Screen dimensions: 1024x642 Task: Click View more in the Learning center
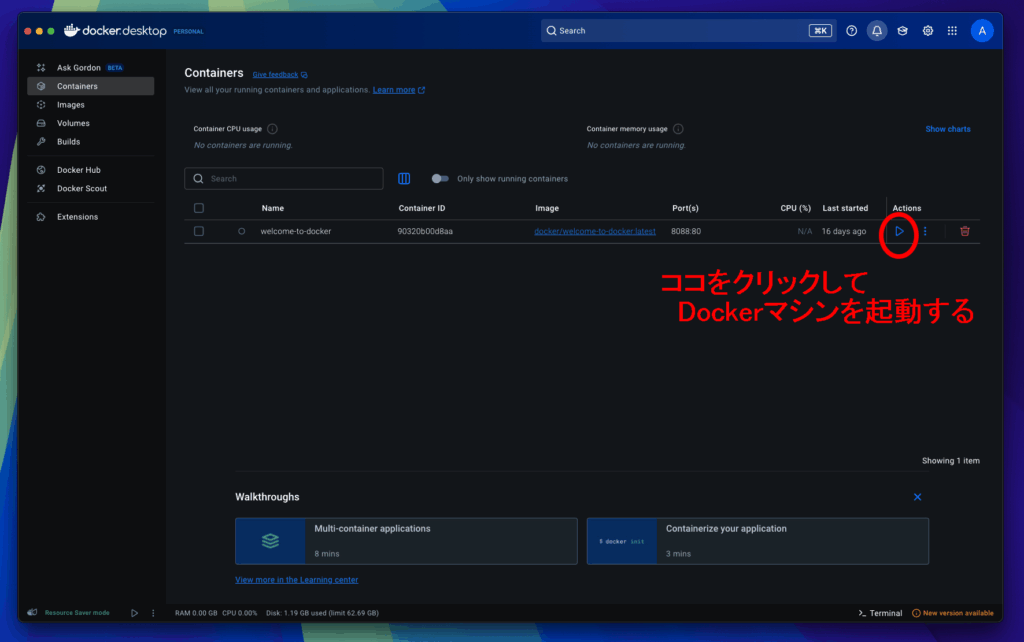(x=296, y=579)
